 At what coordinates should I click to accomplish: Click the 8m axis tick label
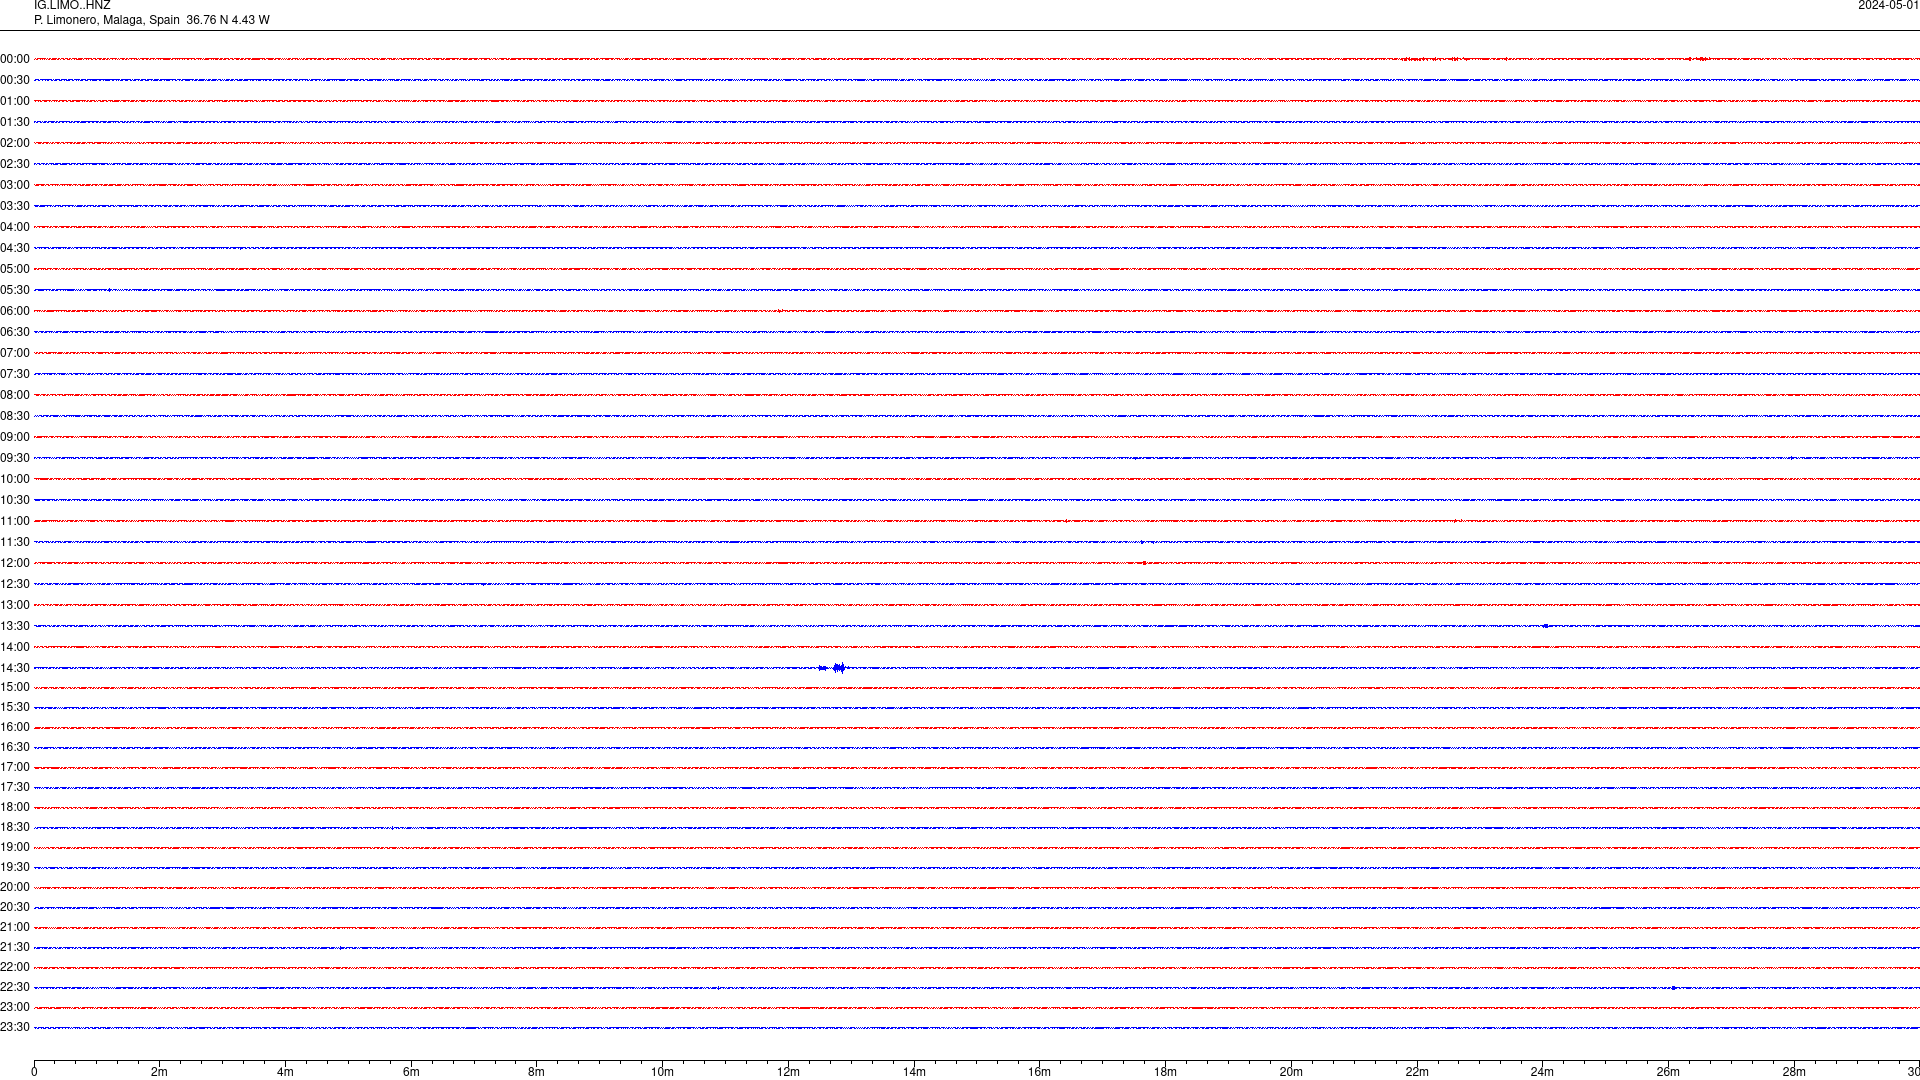(537, 1072)
